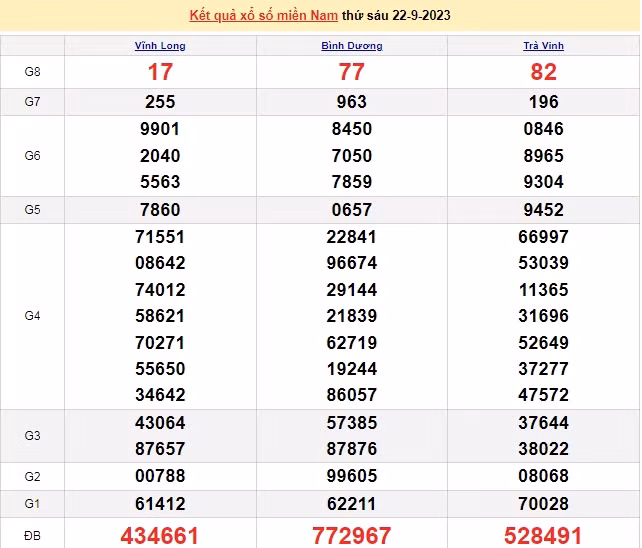Click the G4 number 22841

click(352, 237)
